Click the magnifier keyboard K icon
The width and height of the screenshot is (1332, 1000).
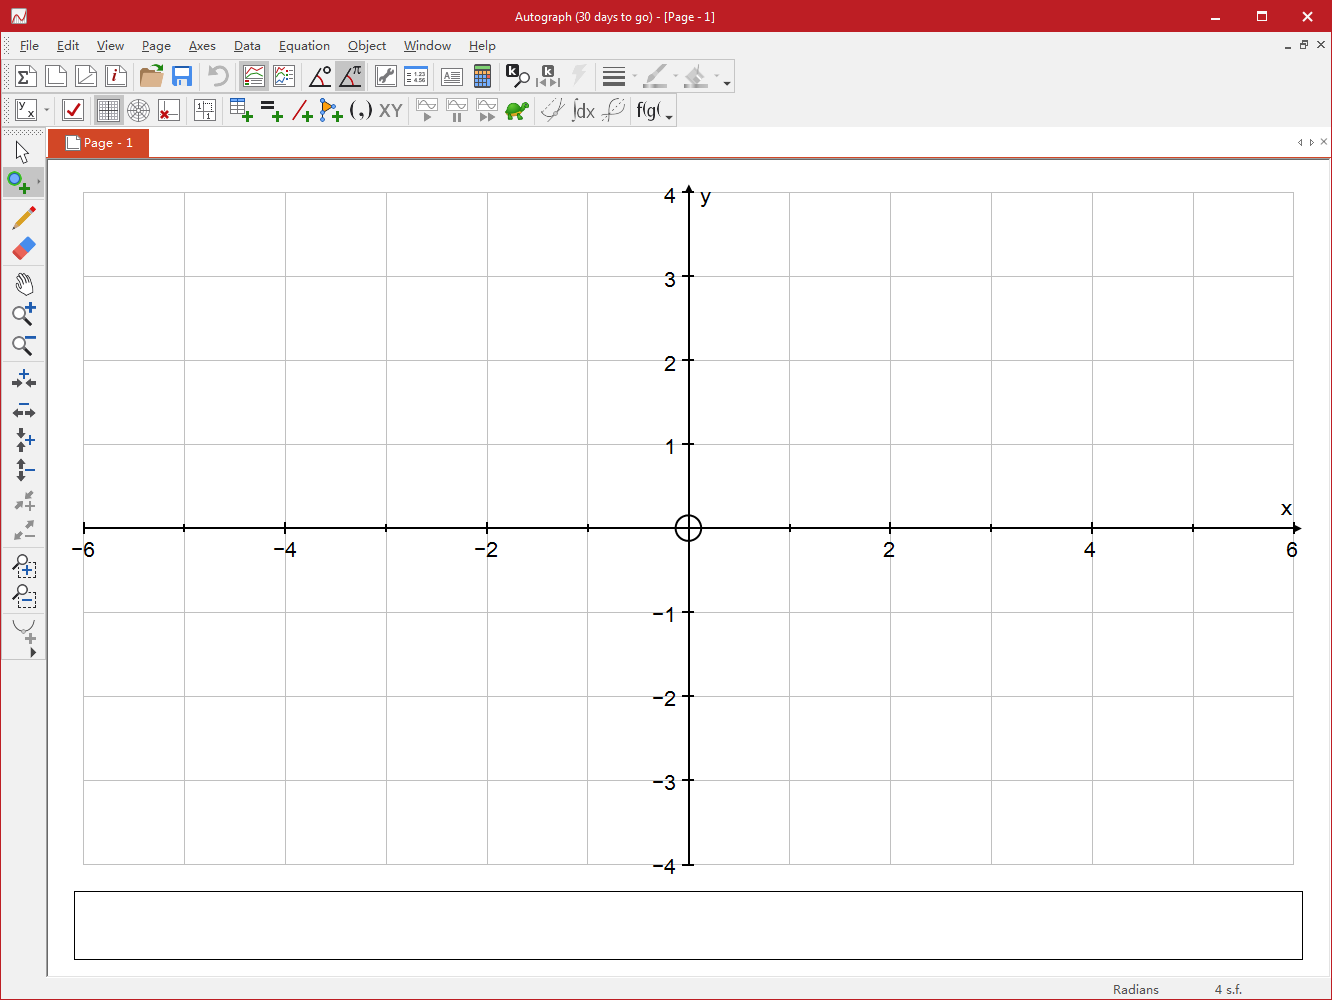(x=518, y=76)
